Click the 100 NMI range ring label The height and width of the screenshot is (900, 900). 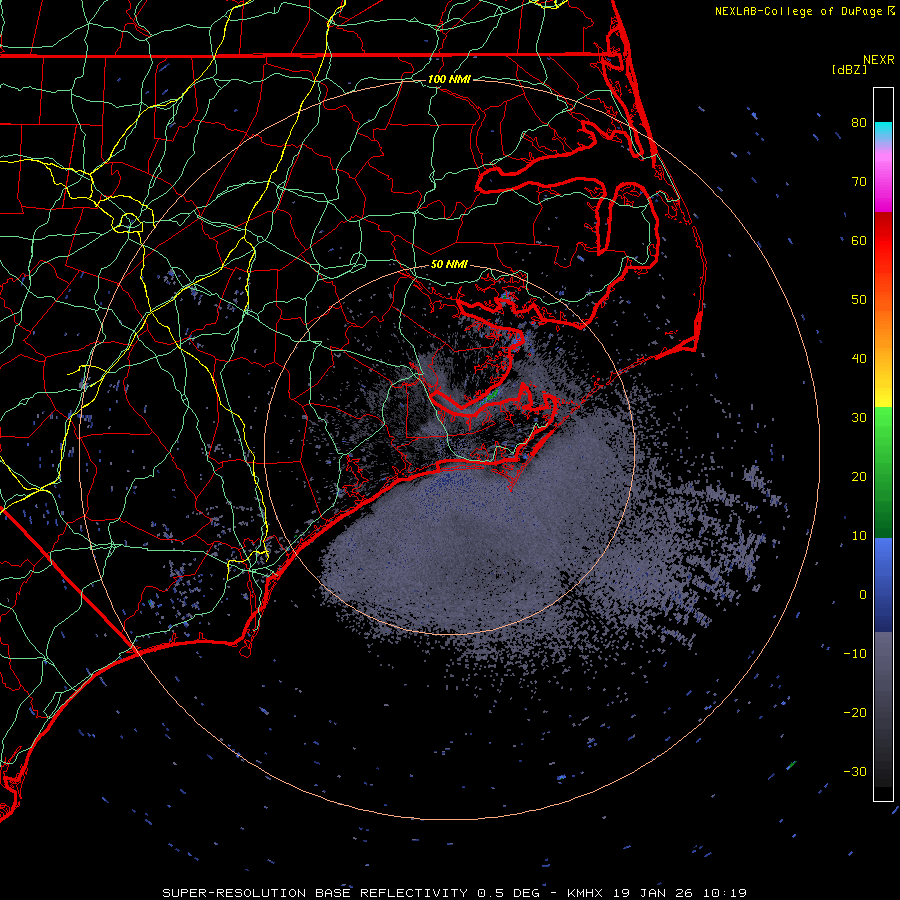pos(449,79)
